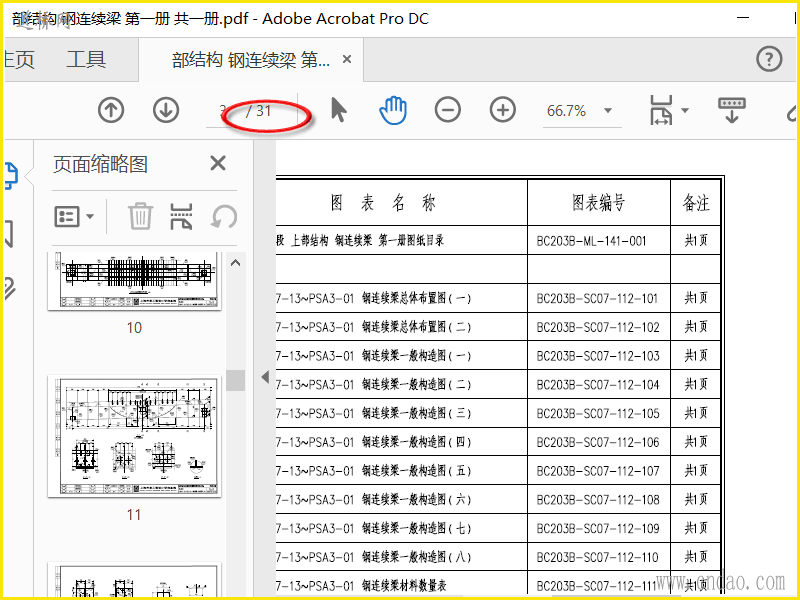Select page 10 thumbnail
The height and width of the screenshot is (600, 800).
tap(135, 281)
